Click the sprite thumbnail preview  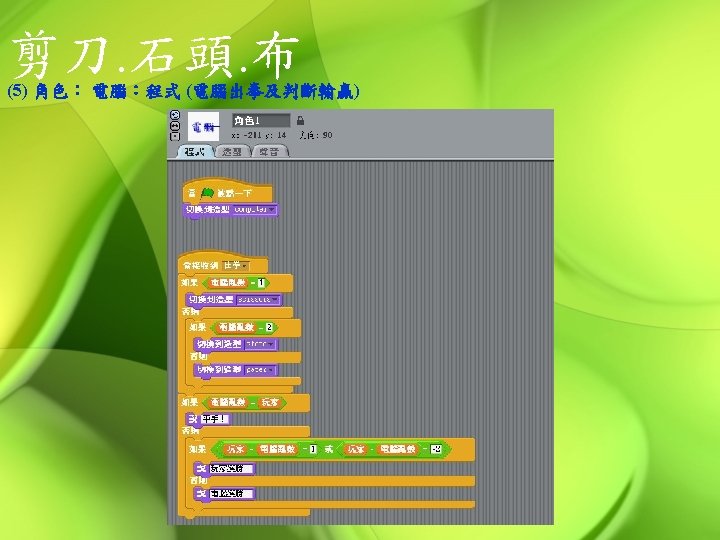point(203,126)
